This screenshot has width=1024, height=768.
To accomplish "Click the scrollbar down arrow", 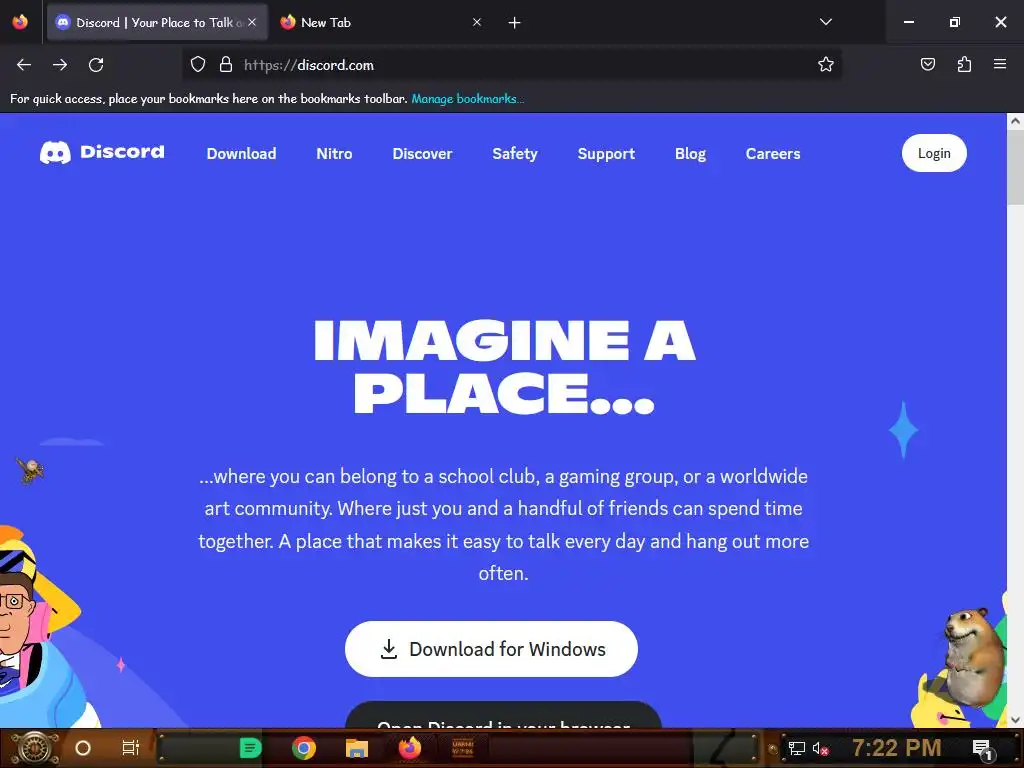I will [x=1015, y=720].
